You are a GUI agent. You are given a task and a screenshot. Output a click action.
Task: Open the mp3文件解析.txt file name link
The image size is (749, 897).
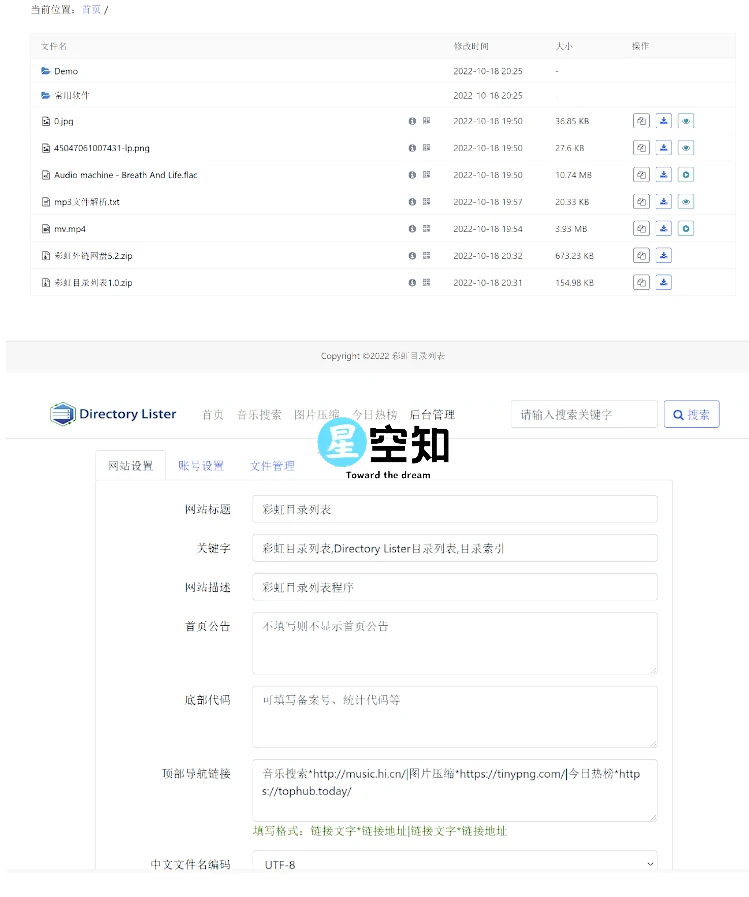click(87, 202)
